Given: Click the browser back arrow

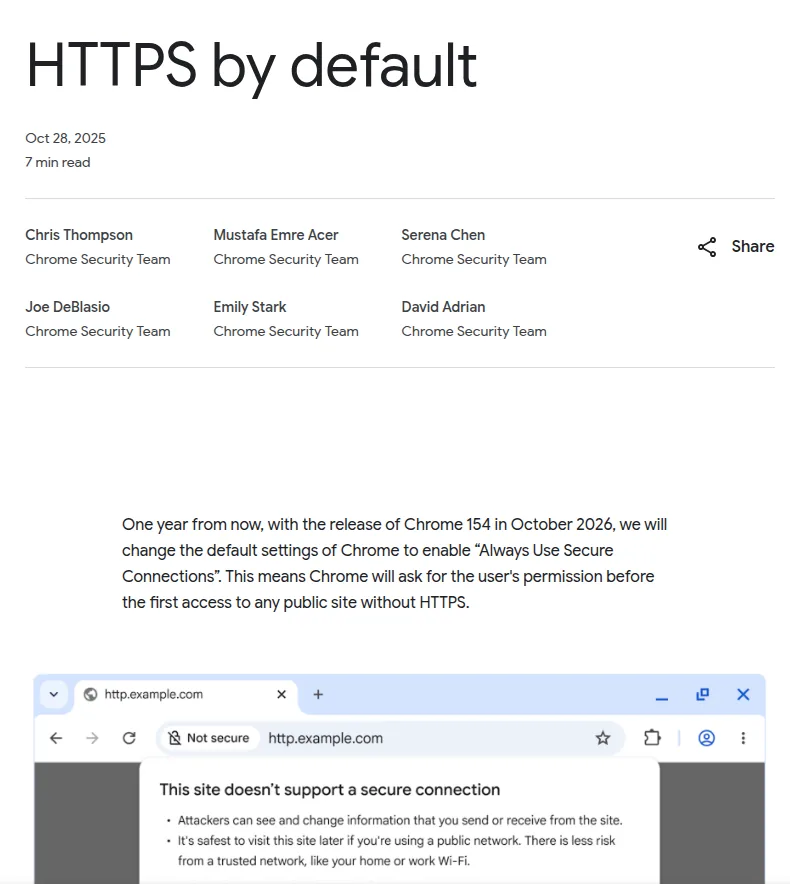Looking at the screenshot, I should pyautogui.click(x=56, y=738).
